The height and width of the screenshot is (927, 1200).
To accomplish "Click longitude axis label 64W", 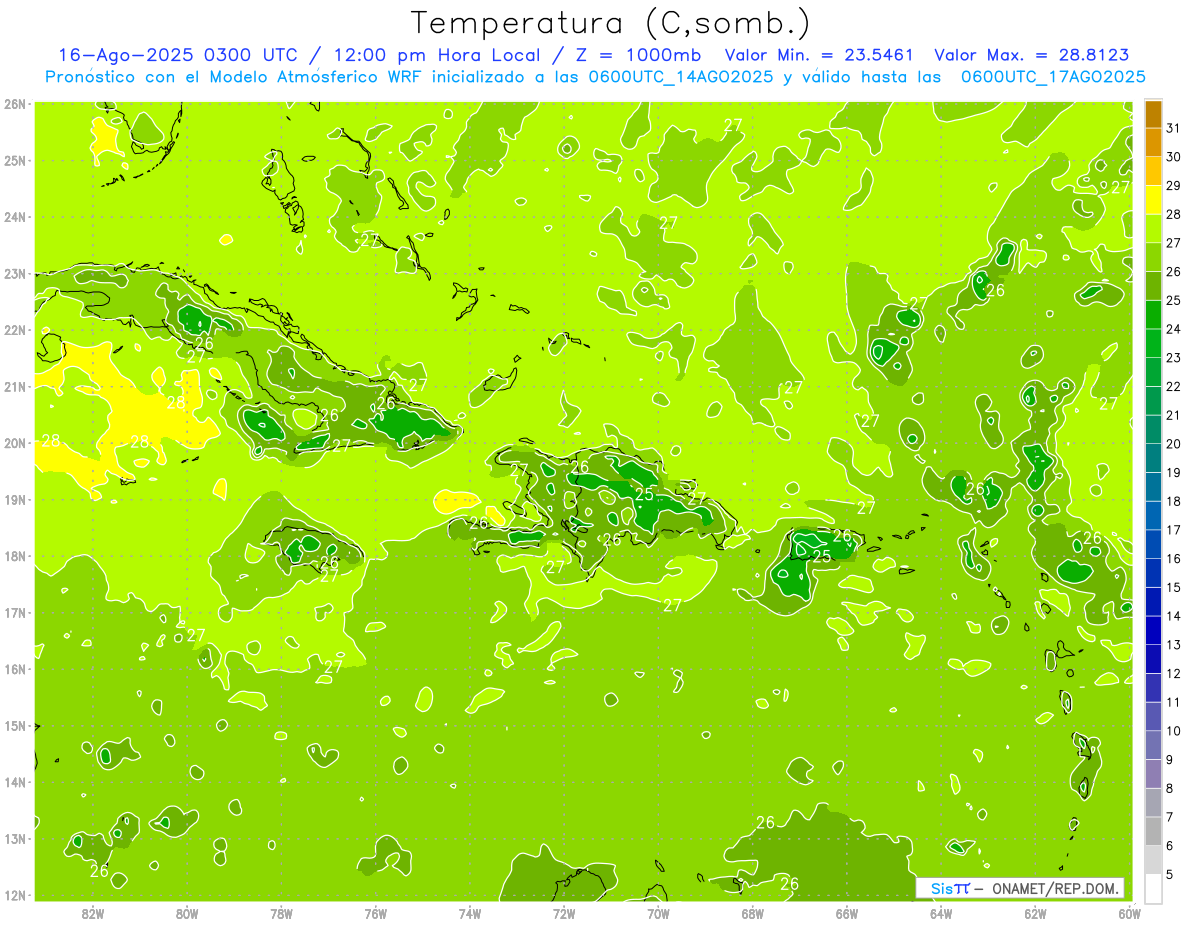I will pos(941,913).
